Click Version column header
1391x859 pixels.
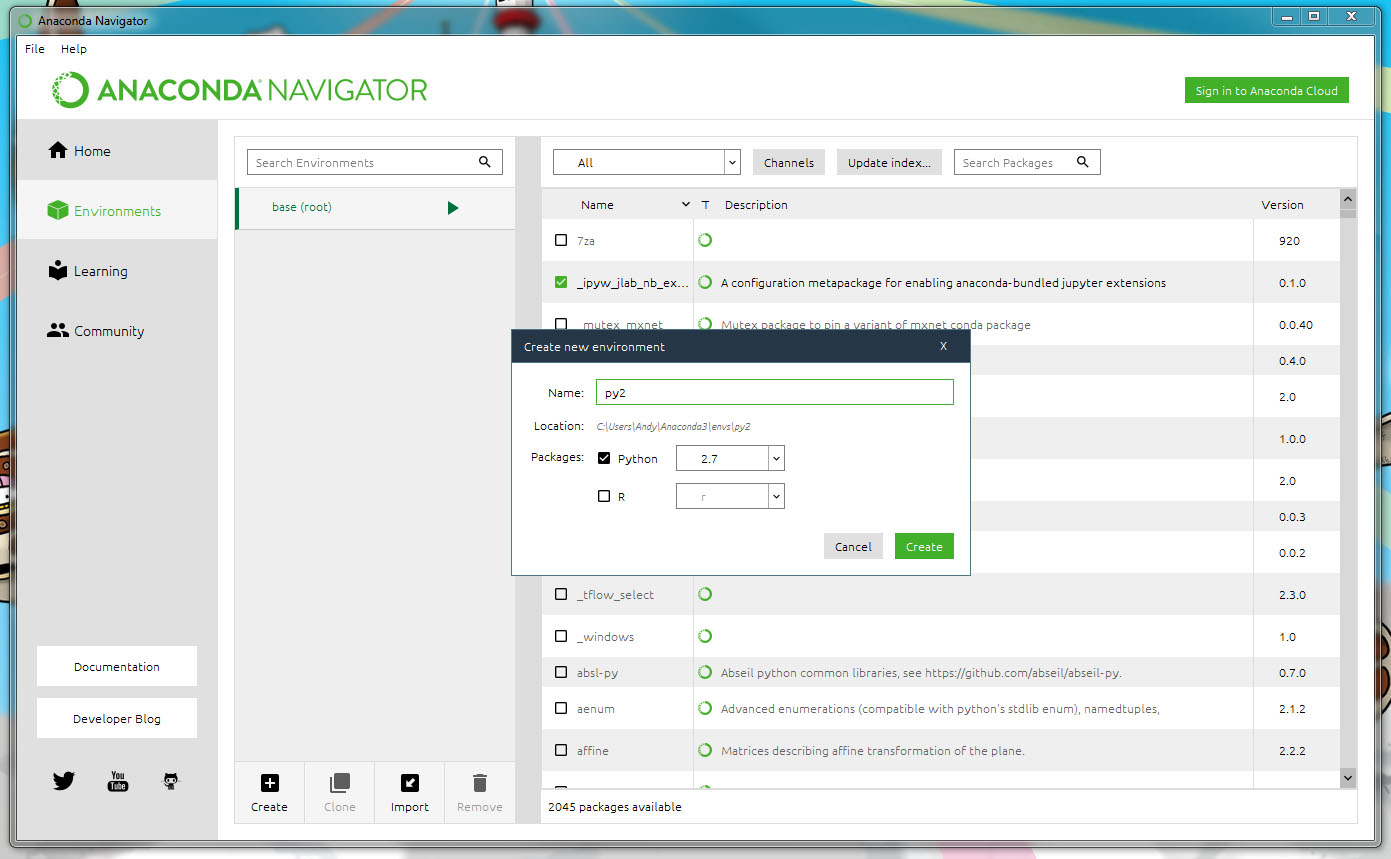(x=1282, y=205)
